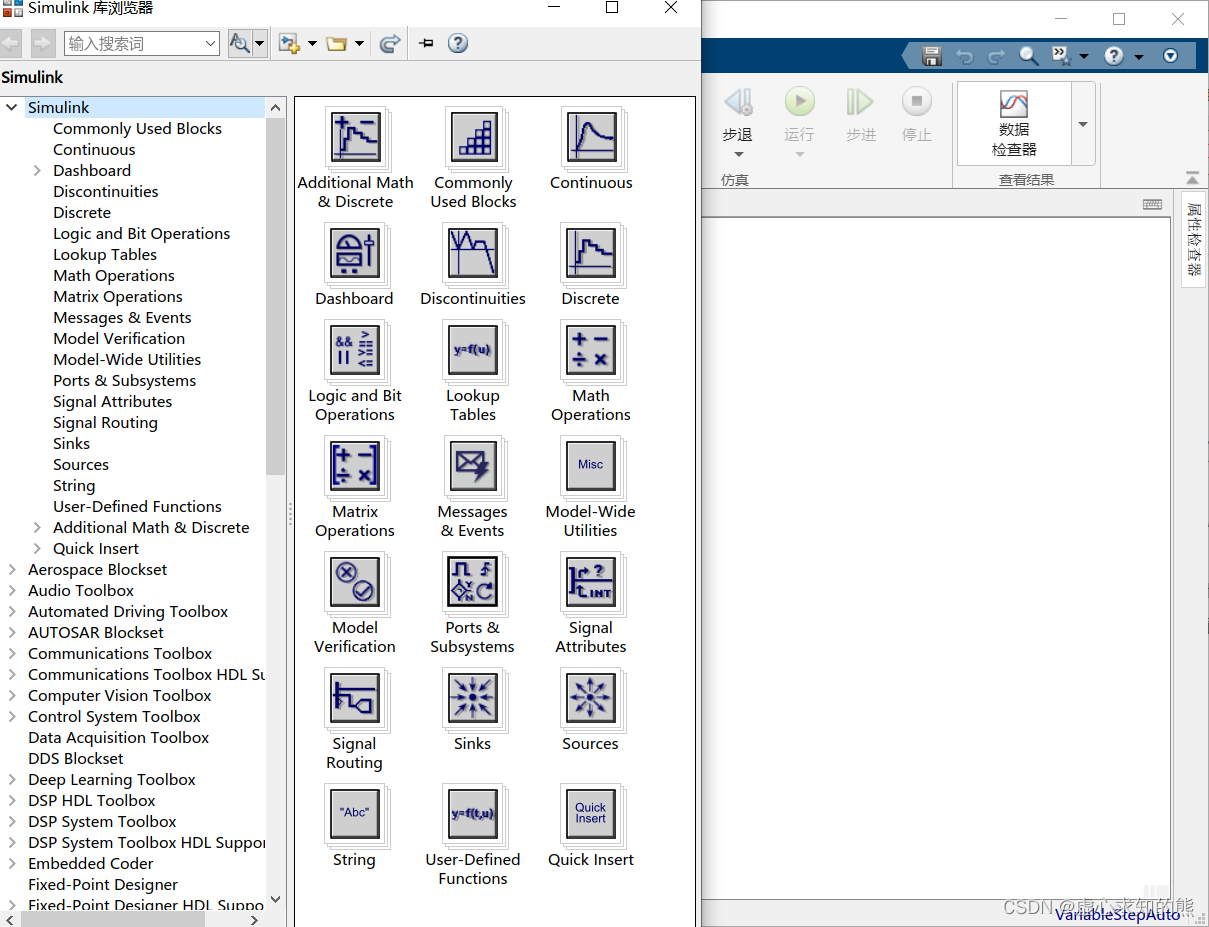Click the search term input field
Viewport: 1209px width, 927px height.
[x=134, y=43]
